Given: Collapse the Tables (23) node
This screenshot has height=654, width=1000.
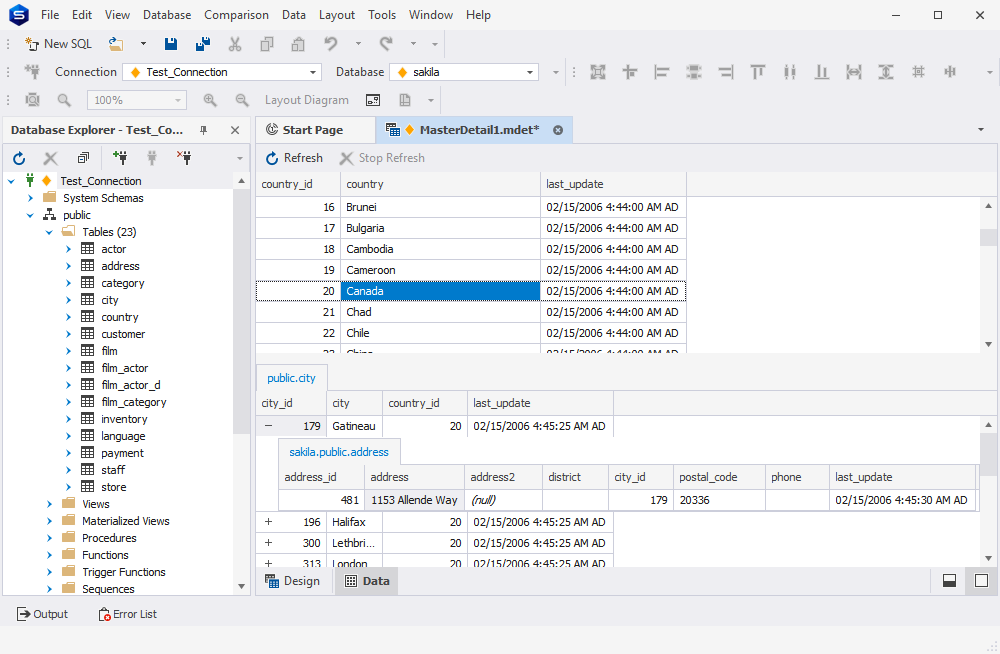Looking at the screenshot, I should point(49,232).
